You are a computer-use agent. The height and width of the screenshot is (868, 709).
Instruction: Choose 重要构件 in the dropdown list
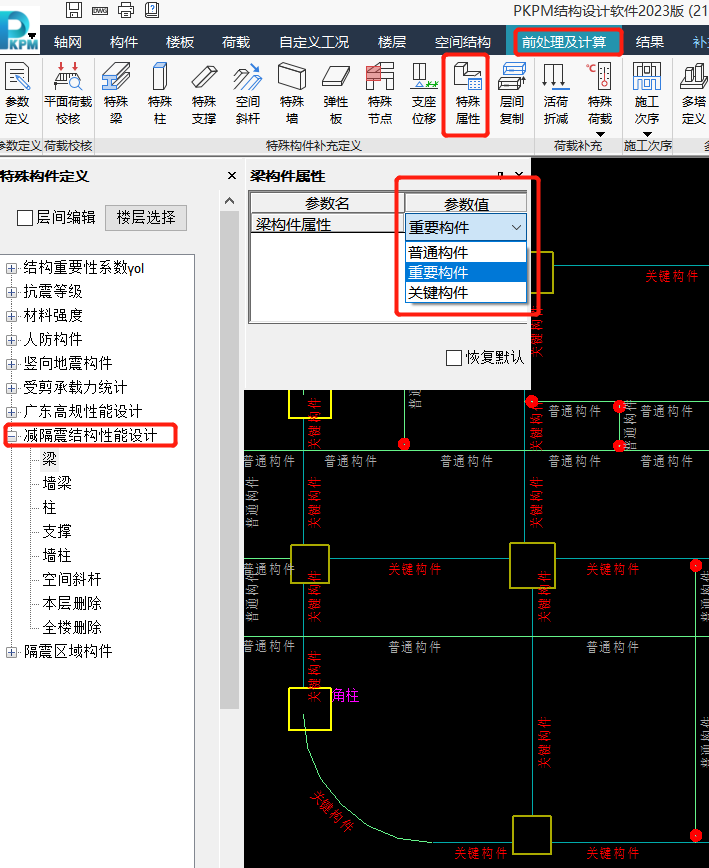pos(466,273)
